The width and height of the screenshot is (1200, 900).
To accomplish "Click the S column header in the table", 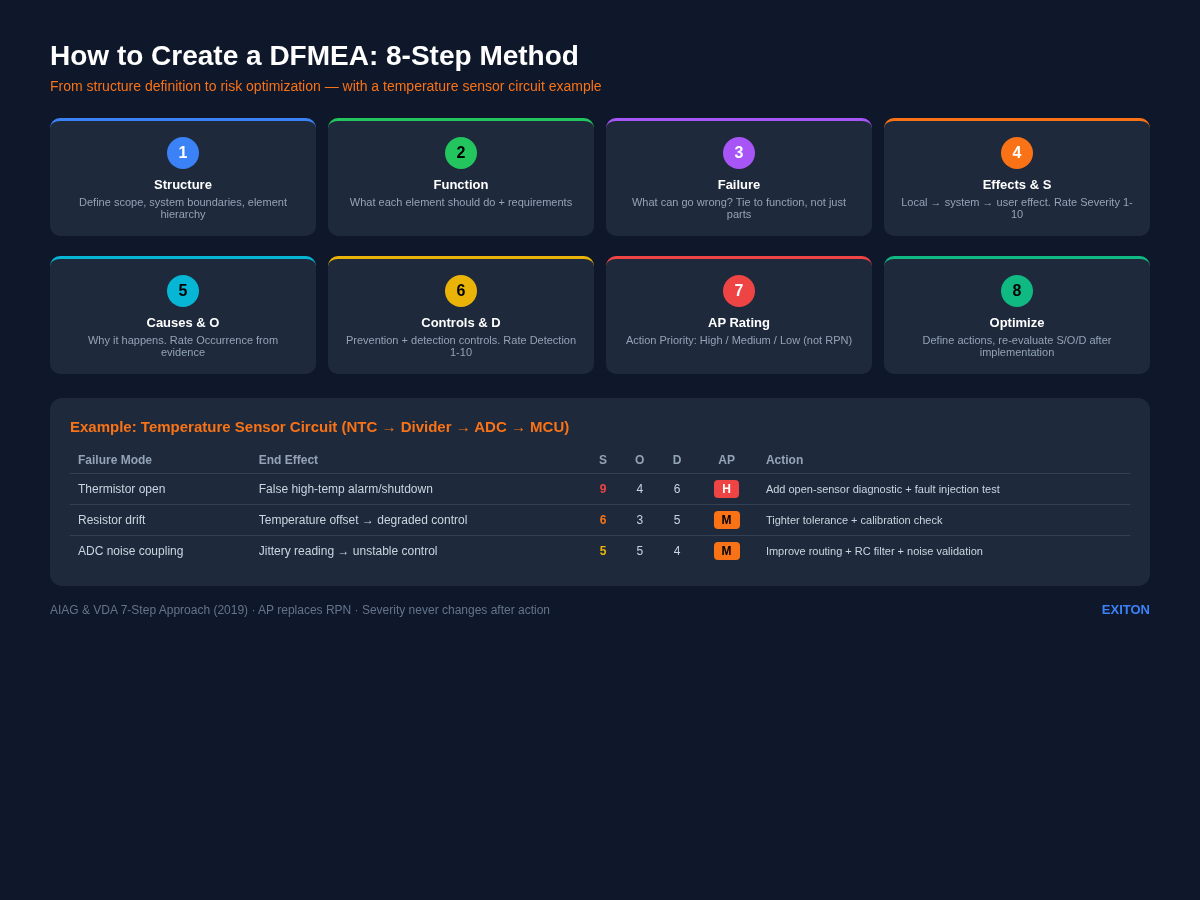I will coord(602,459).
